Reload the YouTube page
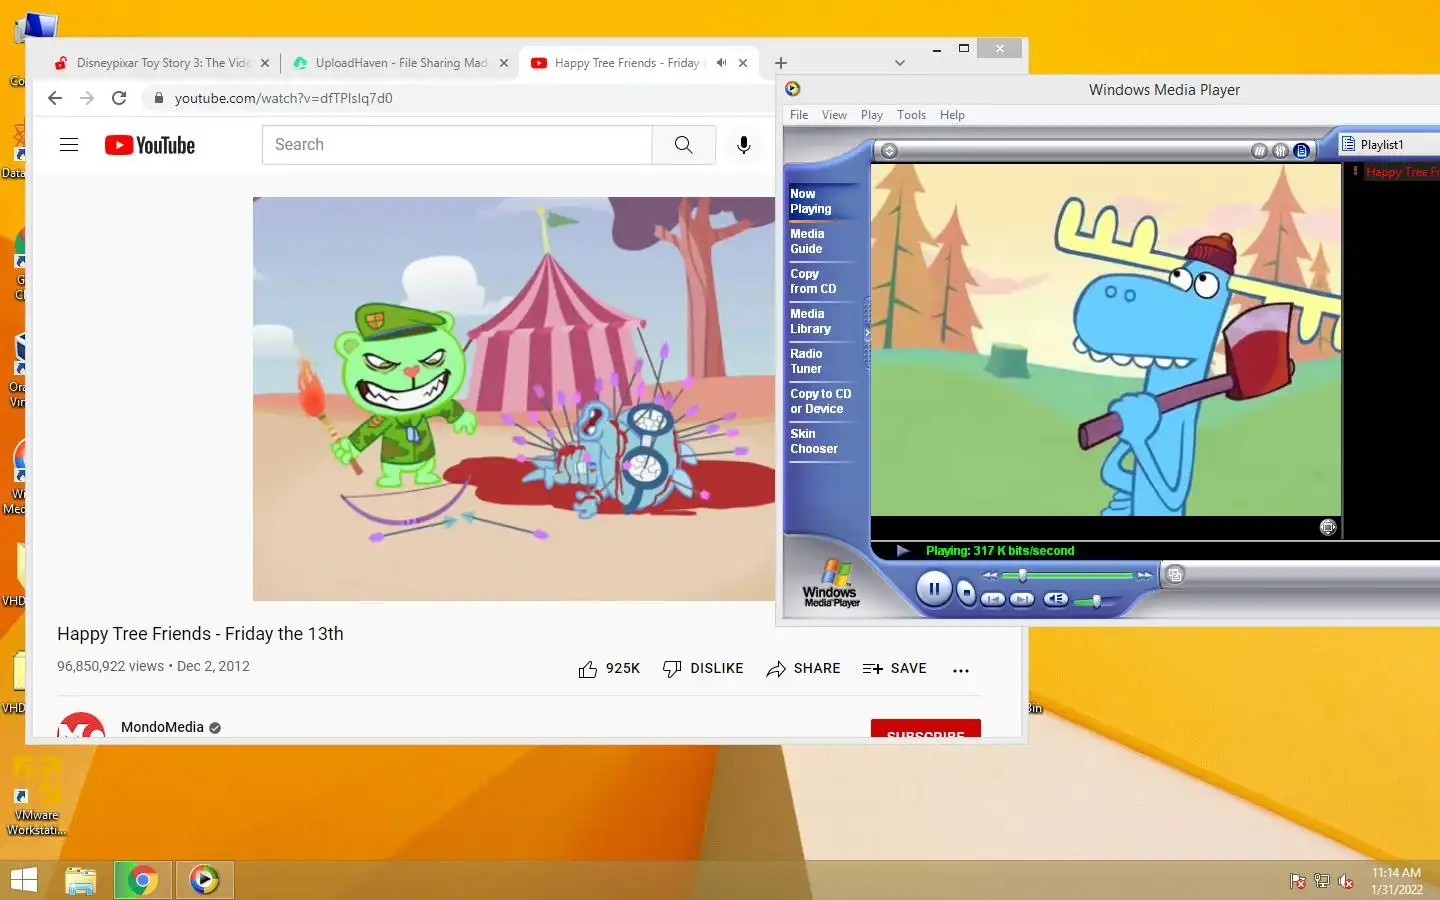The image size is (1440, 900). point(119,98)
